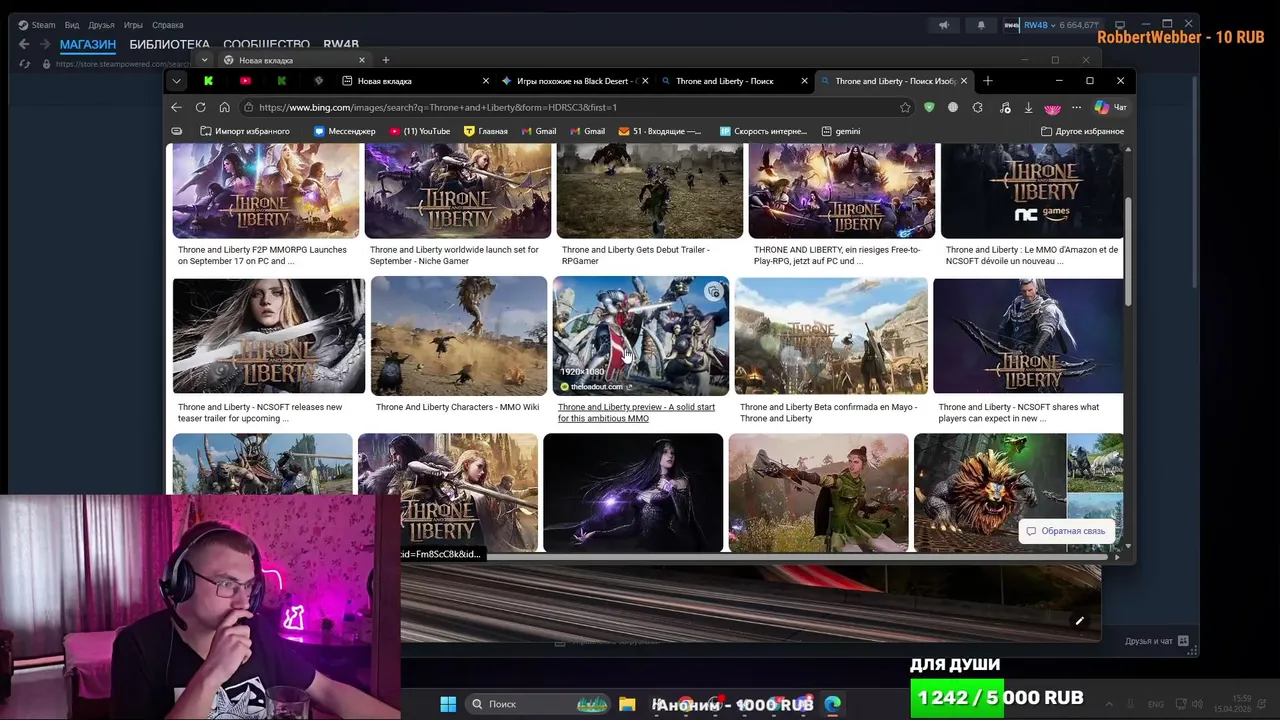Go back in Steam window

(x=25, y=44)
